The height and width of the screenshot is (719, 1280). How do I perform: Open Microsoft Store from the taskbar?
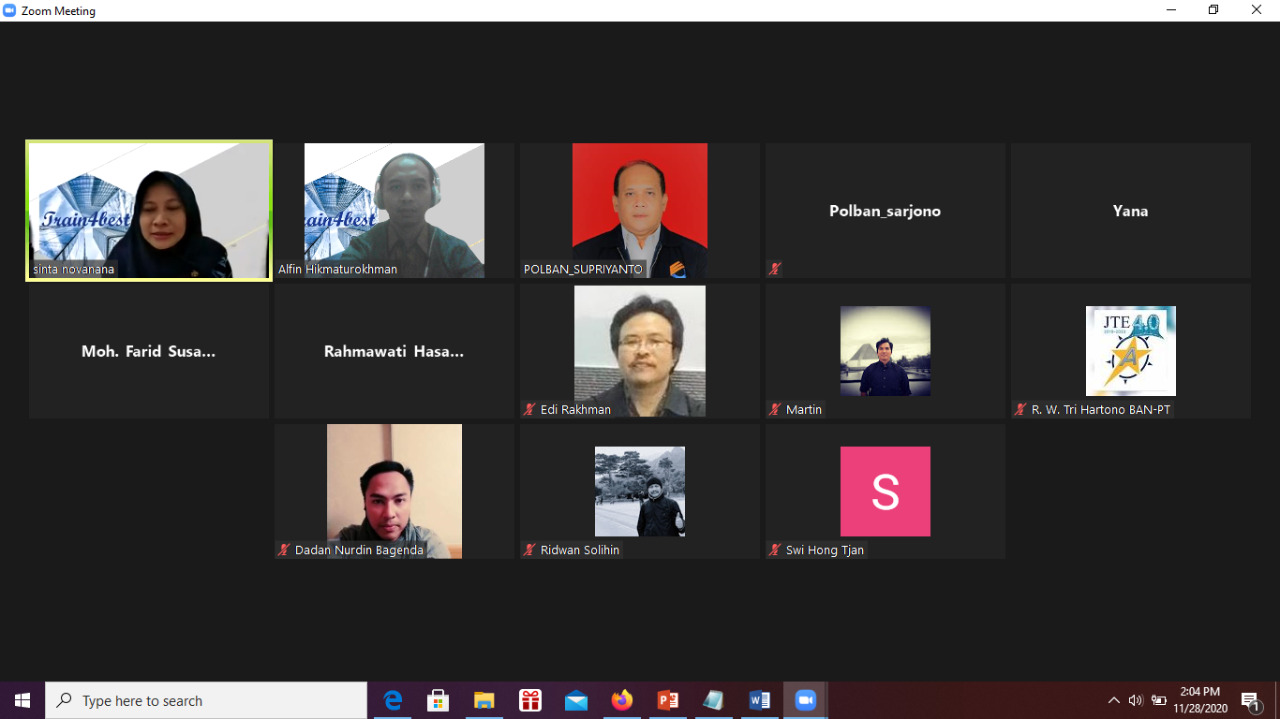438,700
